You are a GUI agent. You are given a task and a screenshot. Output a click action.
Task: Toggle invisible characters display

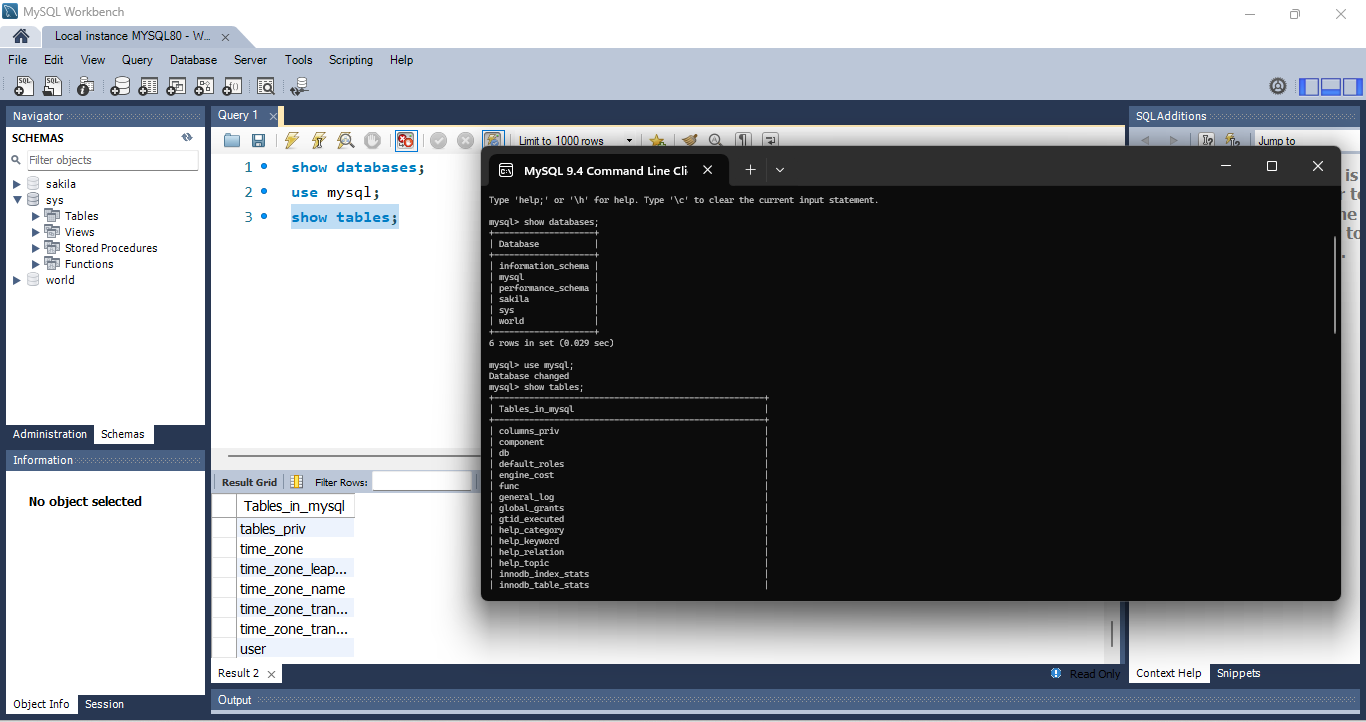[743, 141]
